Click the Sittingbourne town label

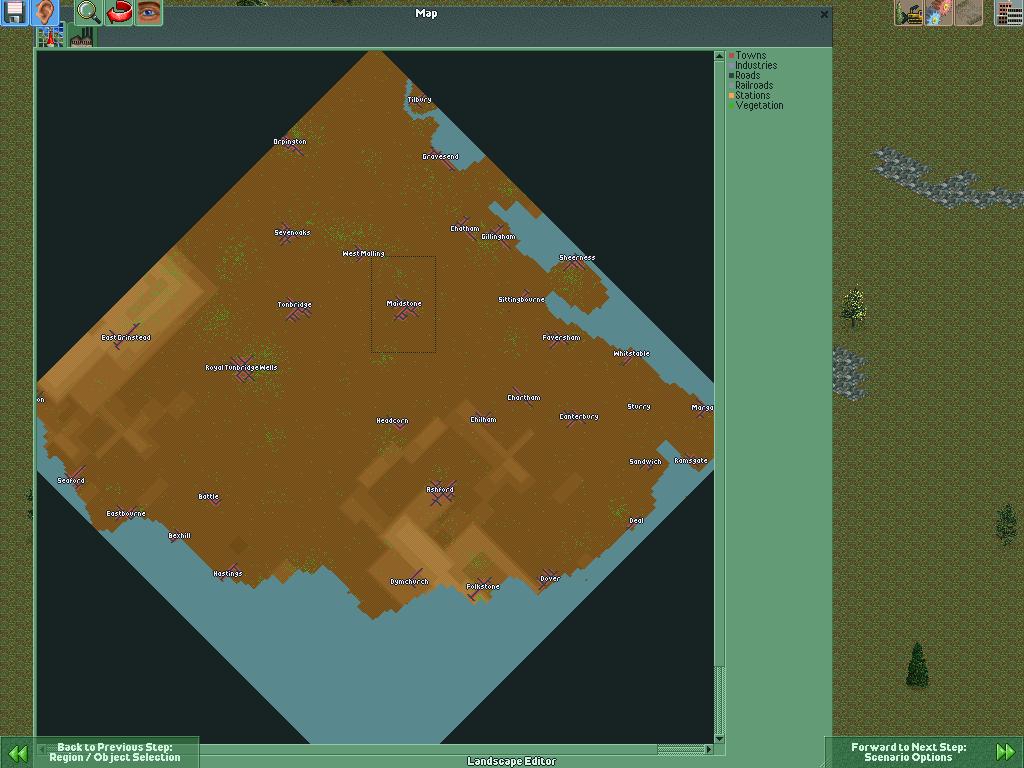(x=522, y=299)
